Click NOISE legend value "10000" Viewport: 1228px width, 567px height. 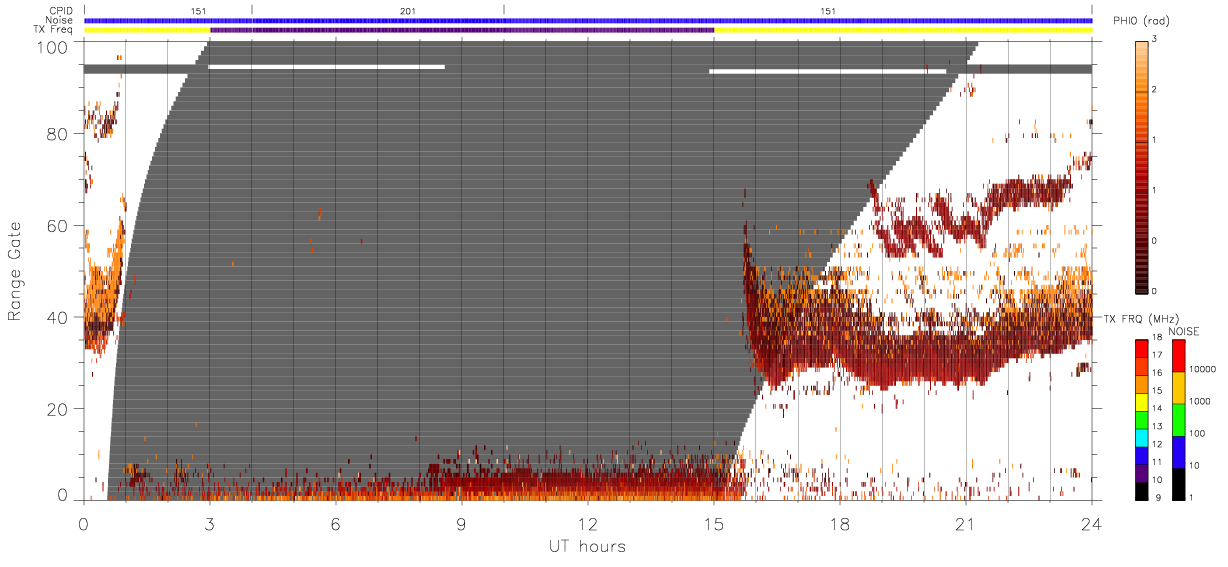[1203, 369]
